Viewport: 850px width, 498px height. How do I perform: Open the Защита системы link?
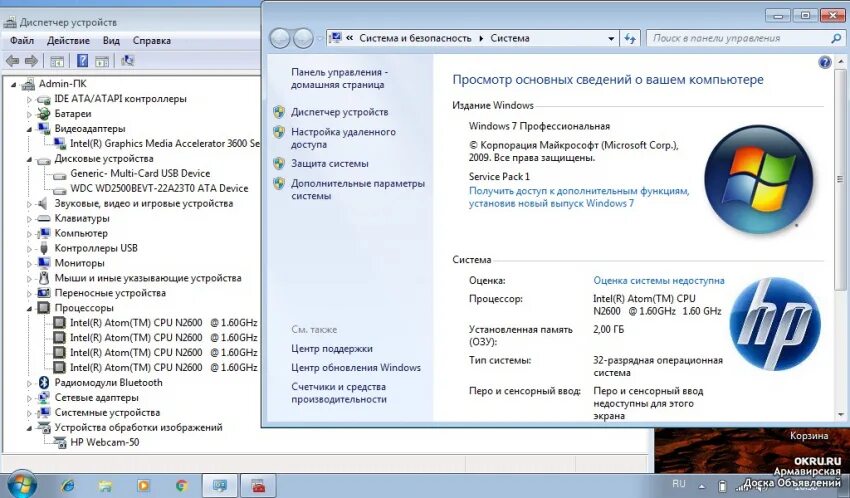tap(330, 164)
